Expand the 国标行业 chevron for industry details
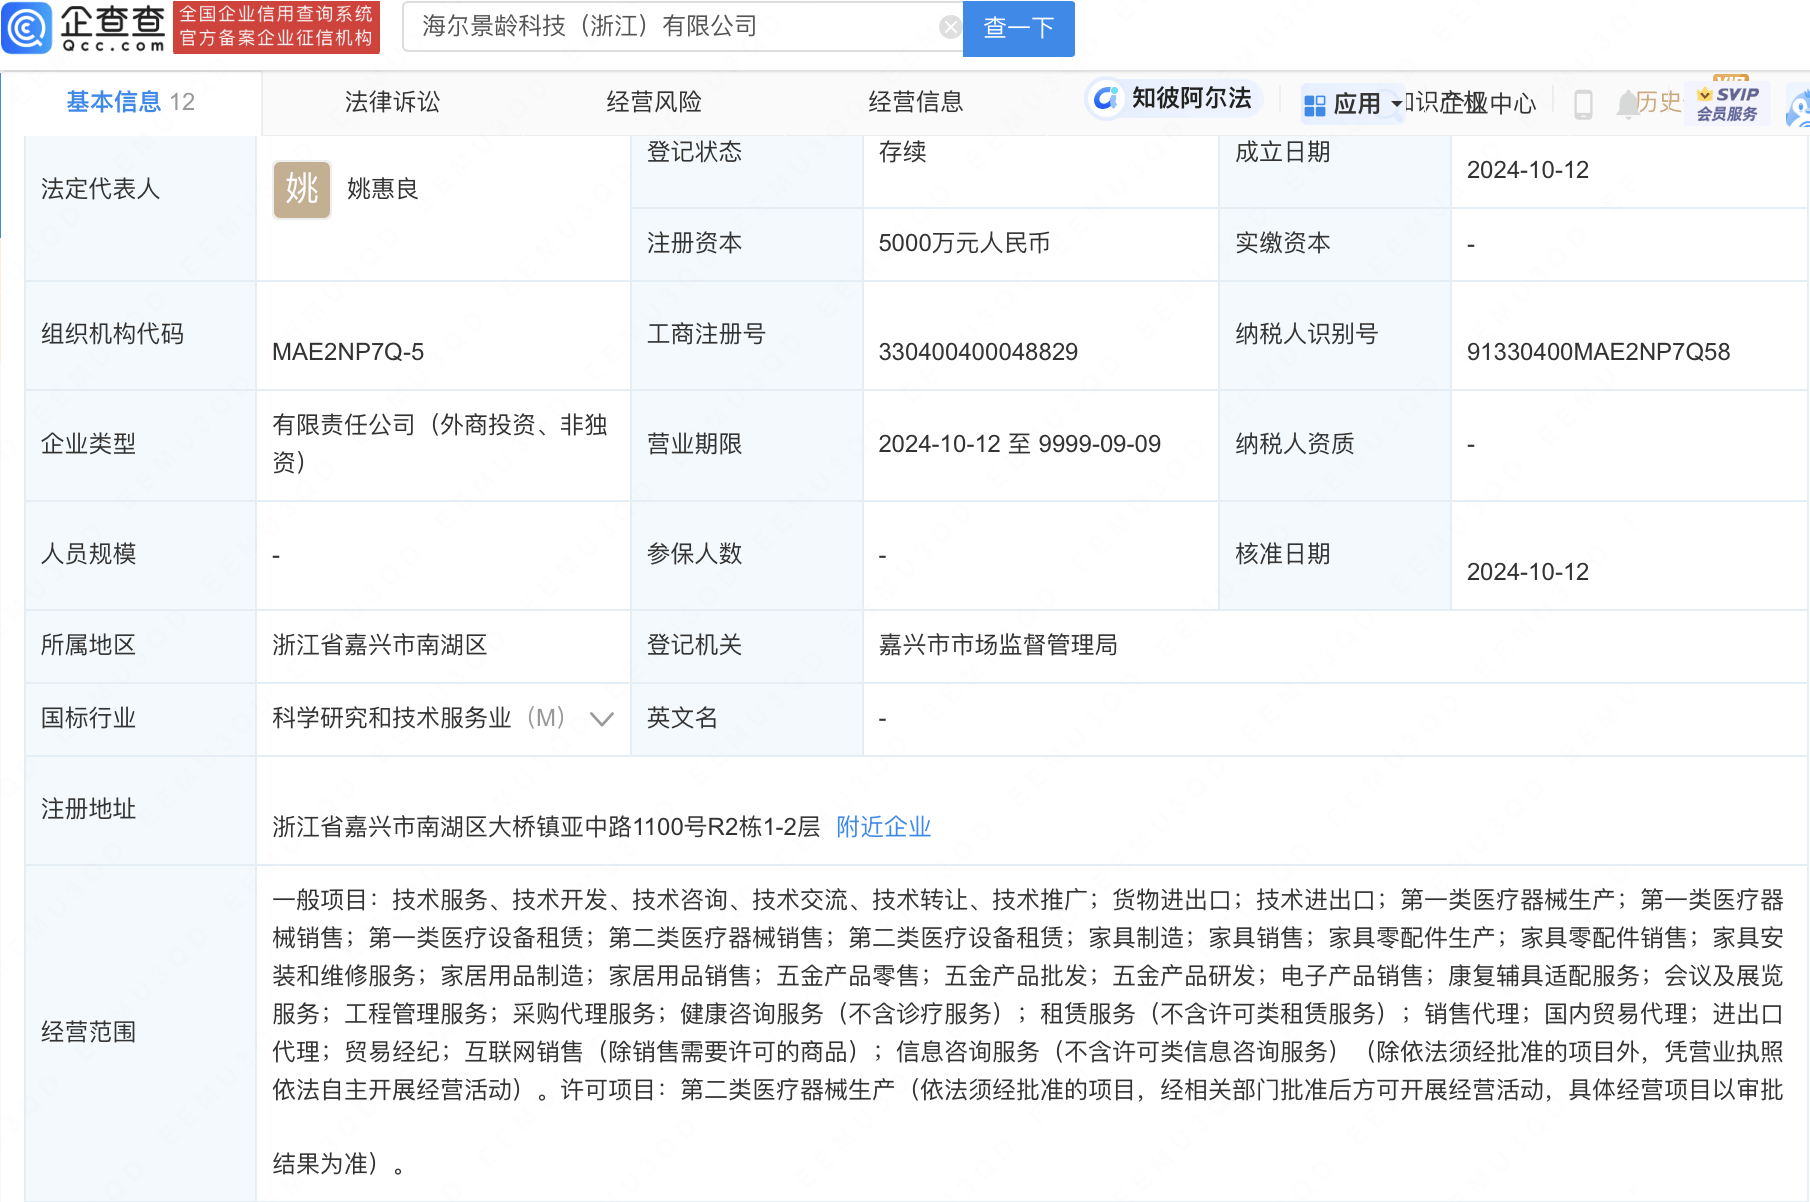This screenshot has height=1202, width=1810. [600, 718]
